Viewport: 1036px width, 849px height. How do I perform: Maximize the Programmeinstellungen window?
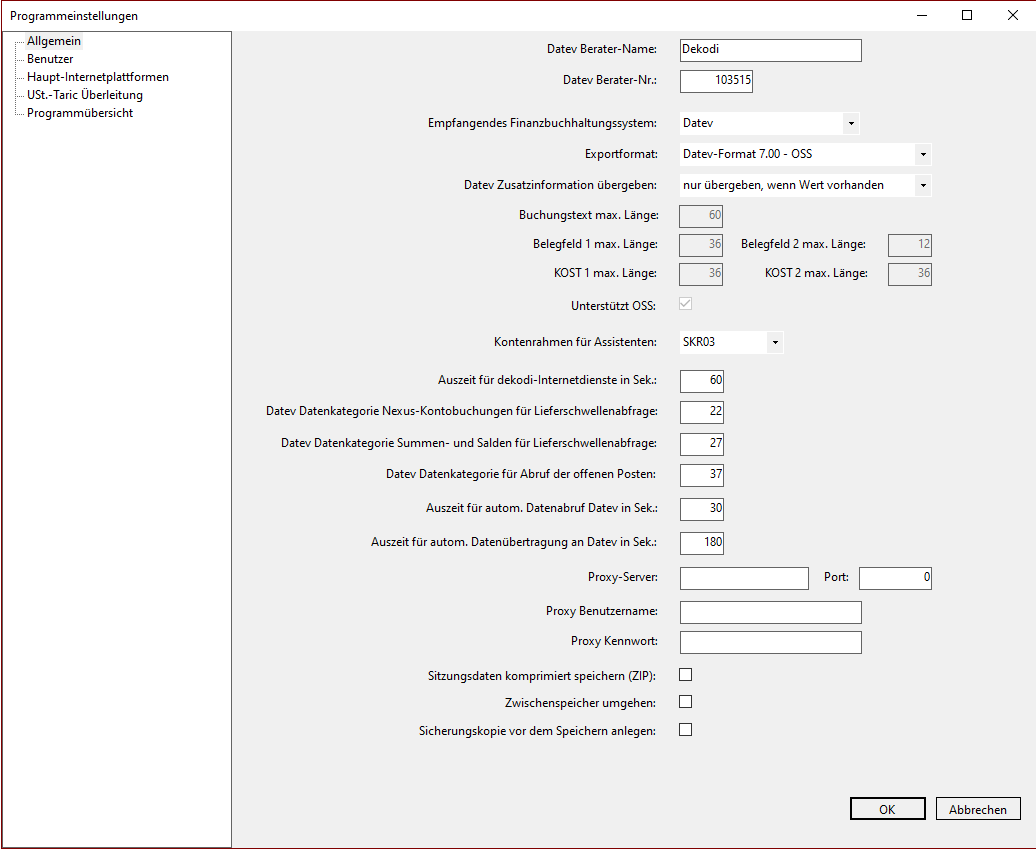967,15
